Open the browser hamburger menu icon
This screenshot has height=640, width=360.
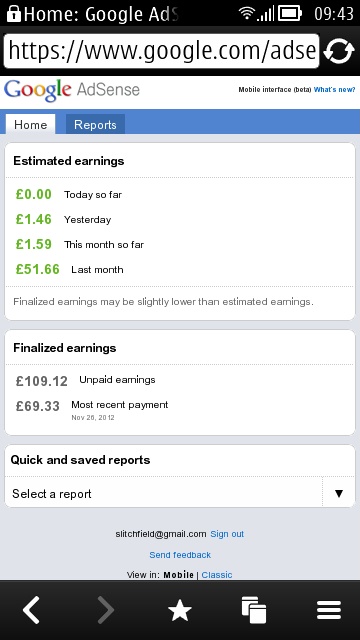pos(329,610)
